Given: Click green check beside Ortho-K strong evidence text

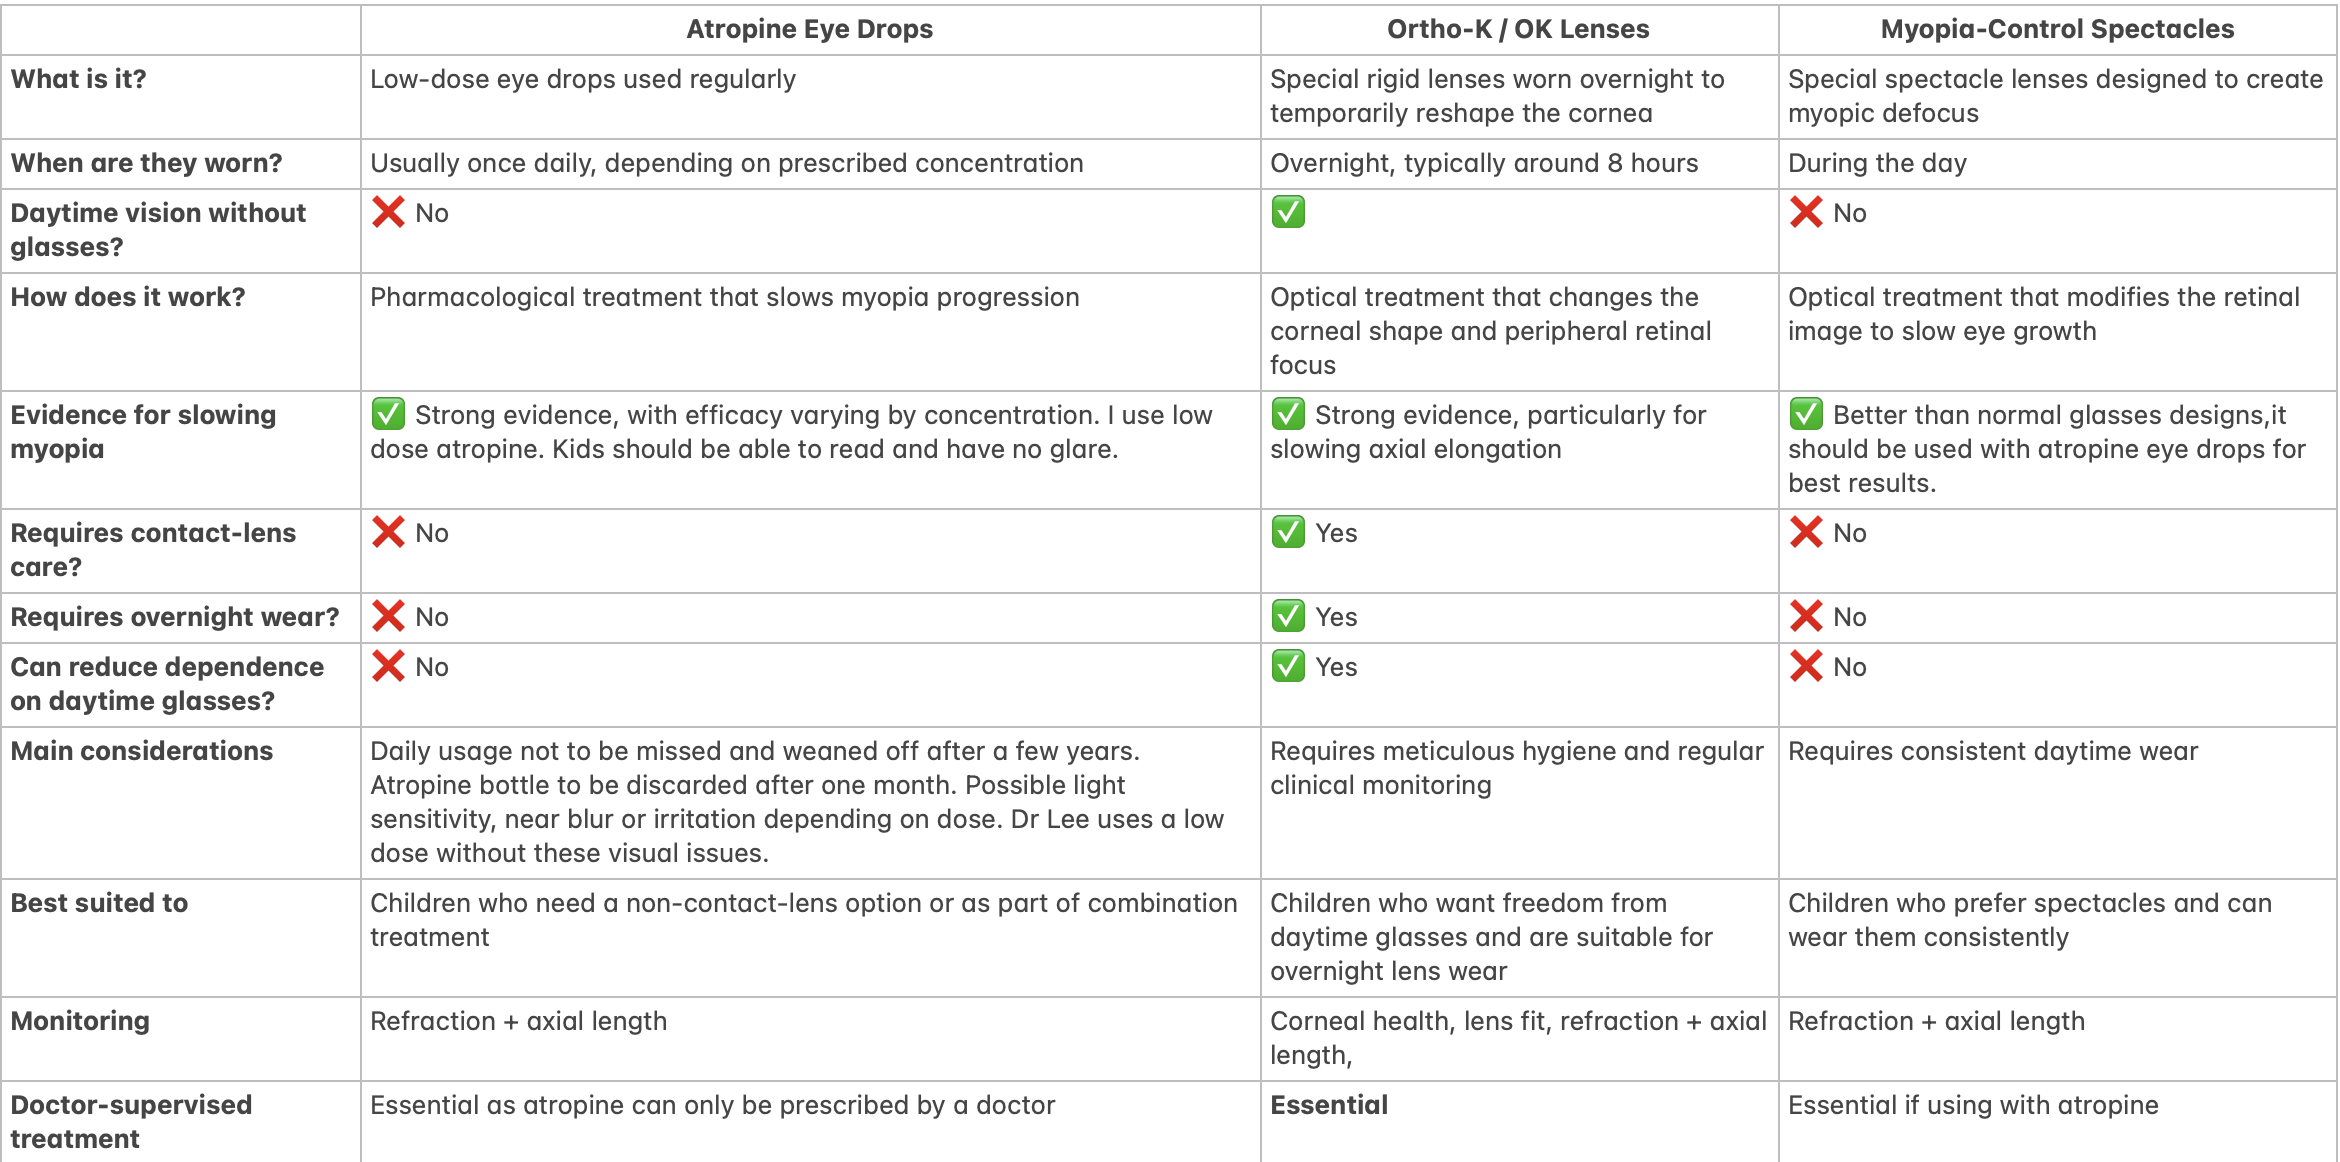Looking at the screenshot, I should [x=1288, y=414].
